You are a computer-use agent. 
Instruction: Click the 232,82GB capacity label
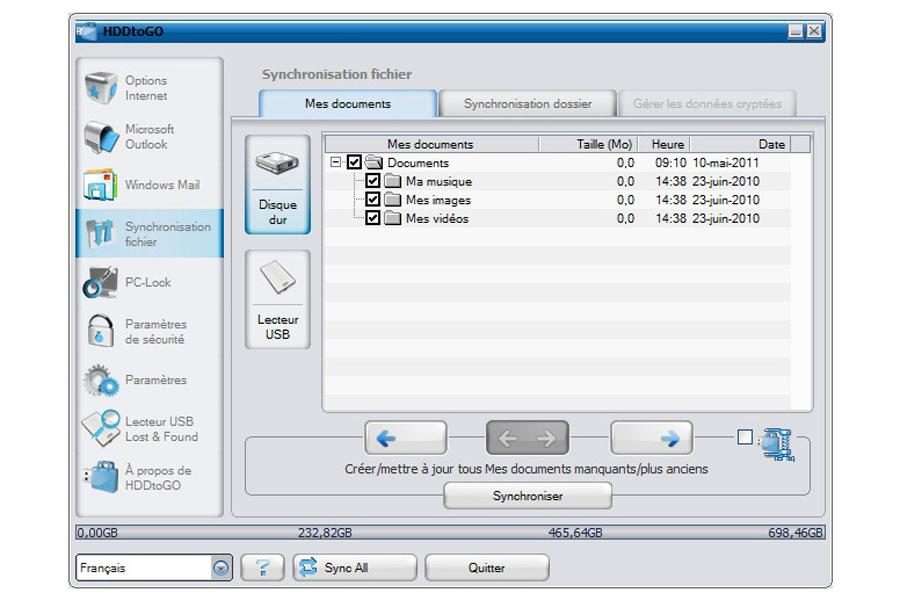click(x=325, y=532)
